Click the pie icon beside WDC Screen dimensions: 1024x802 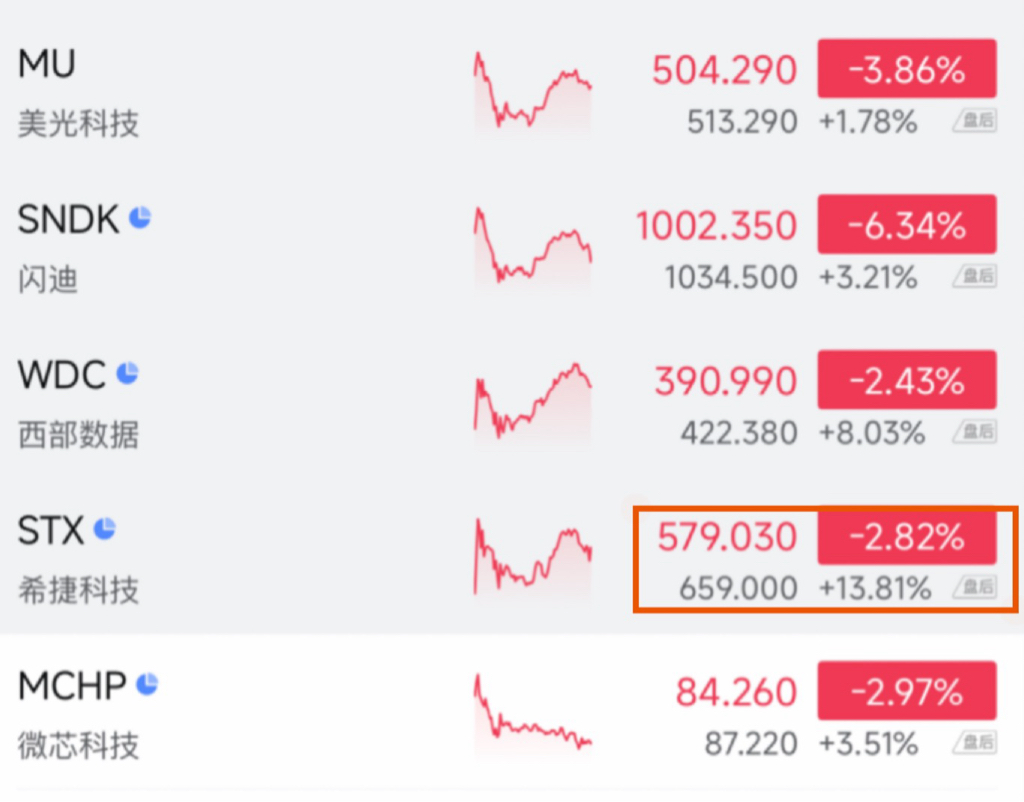click(x=127, y=373)
